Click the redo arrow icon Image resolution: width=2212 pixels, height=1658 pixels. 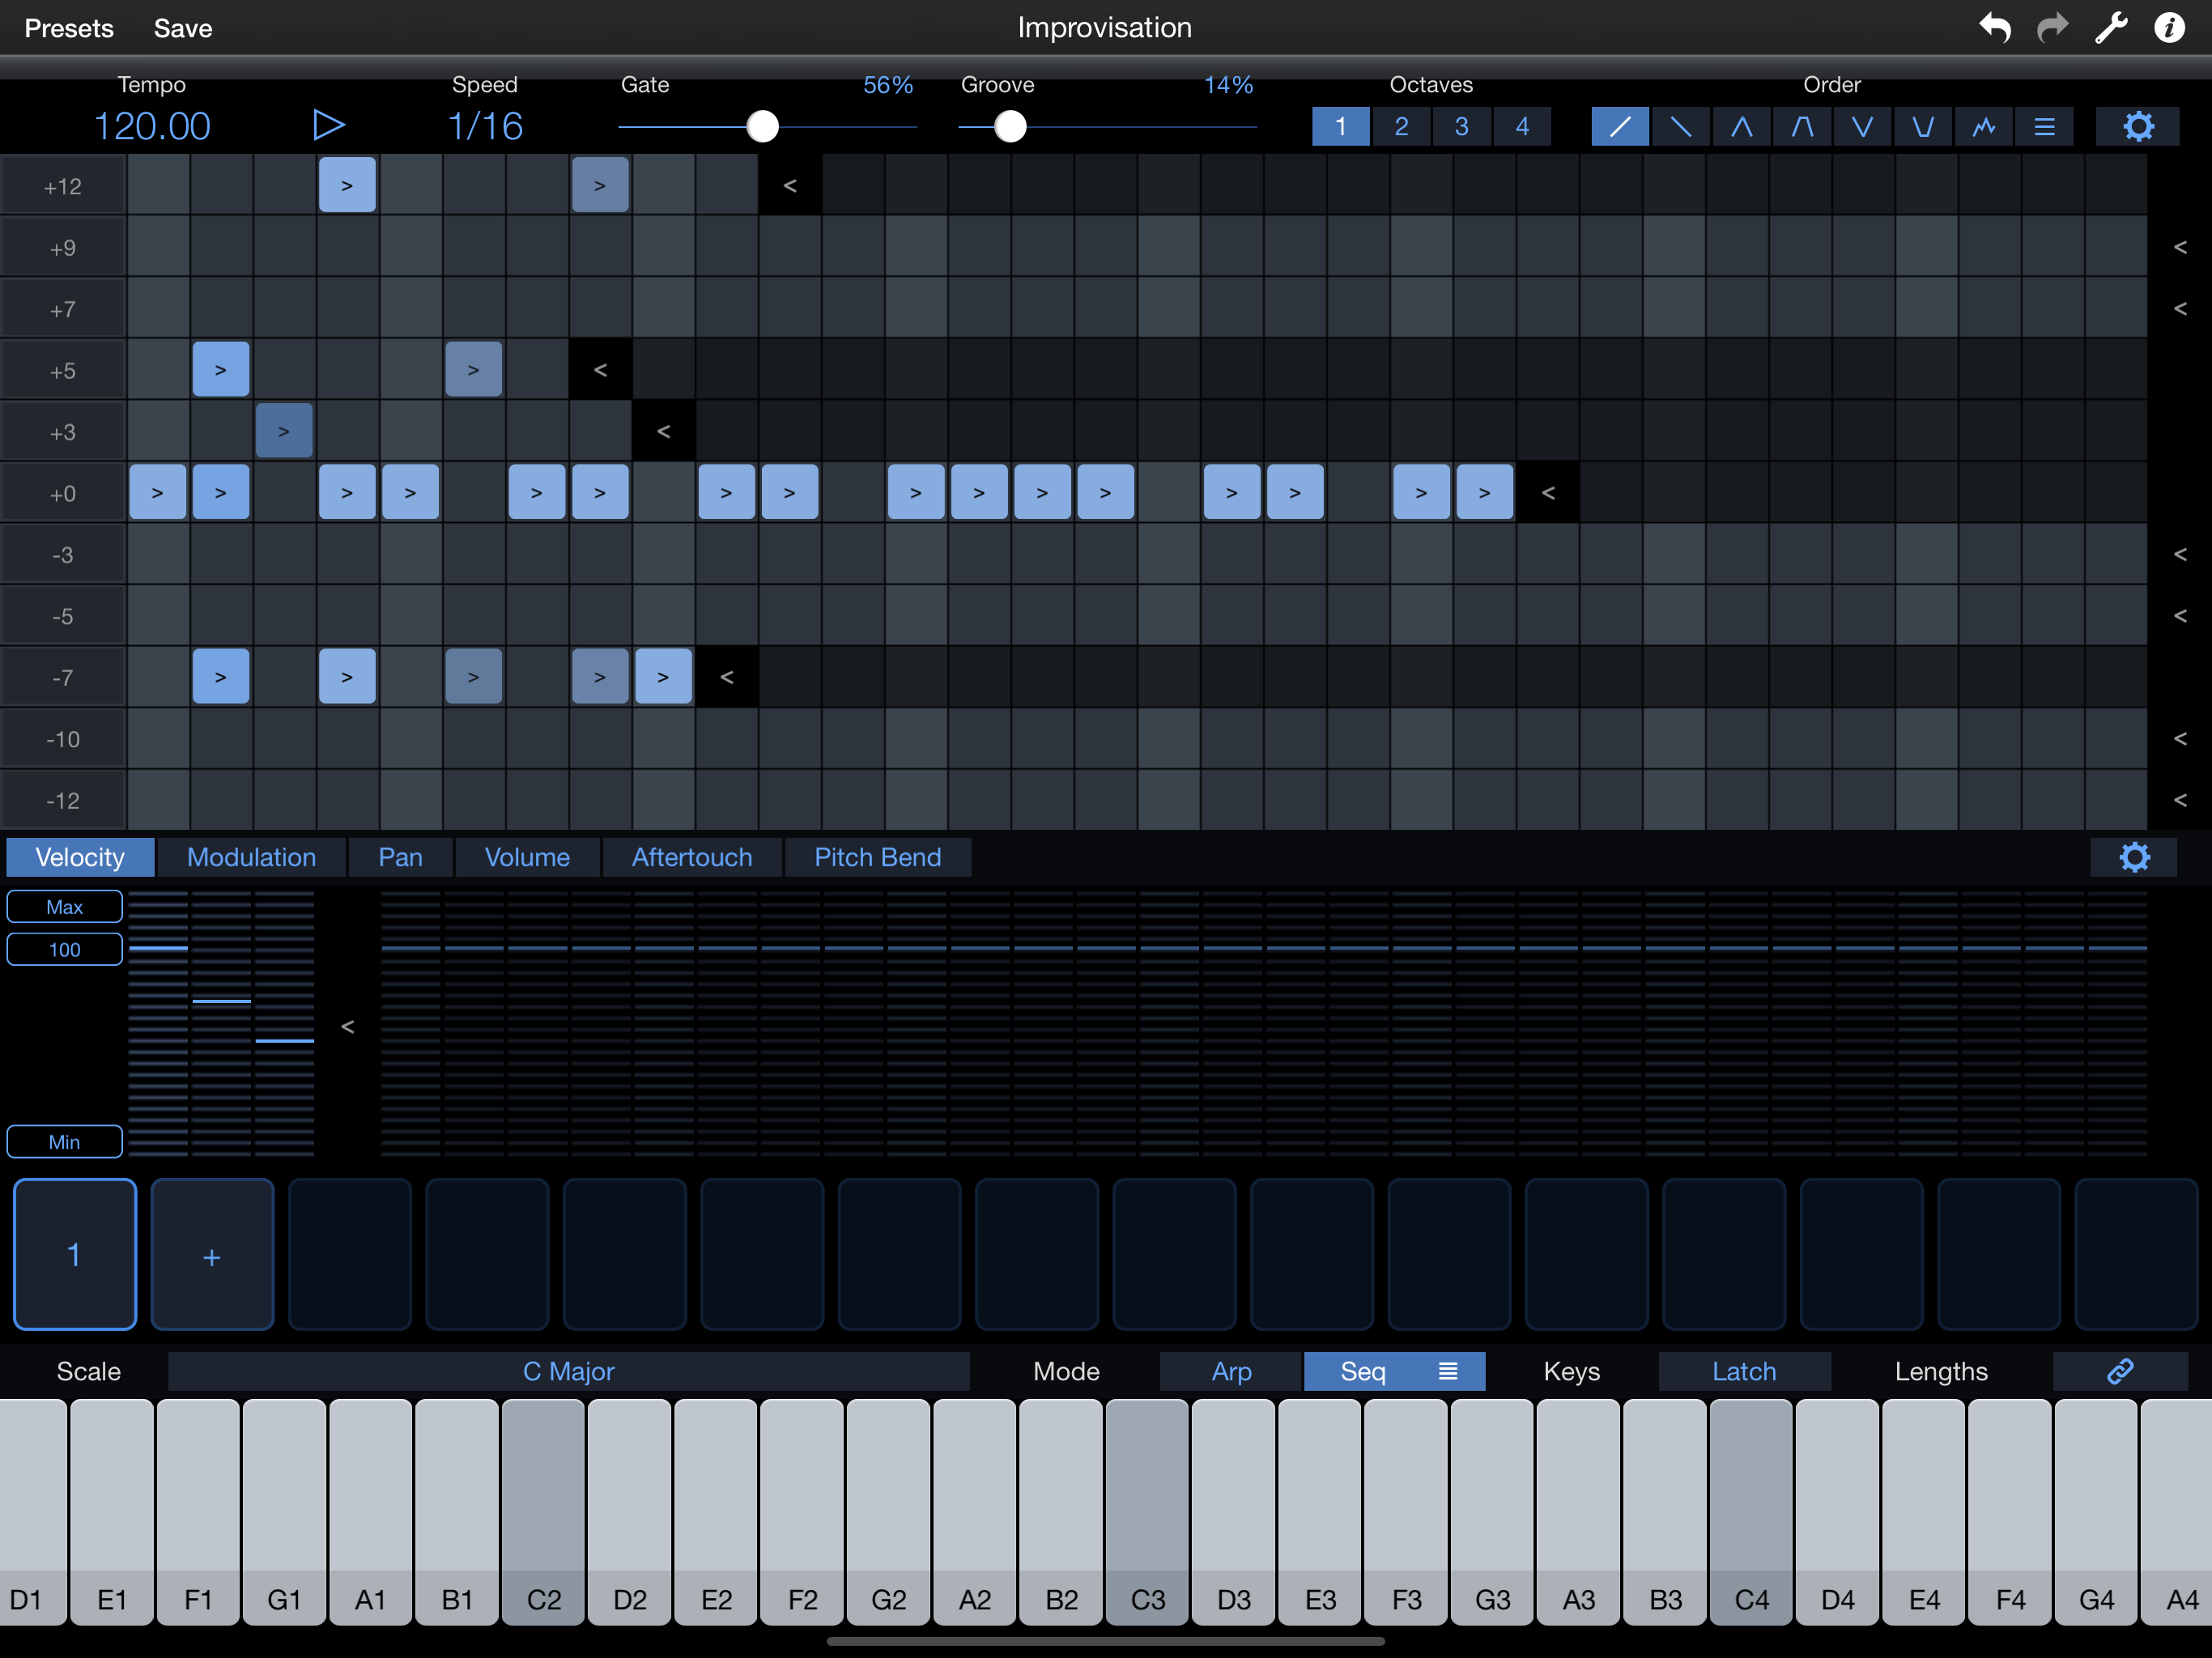pyautogui.click(x=2052, y=27)
